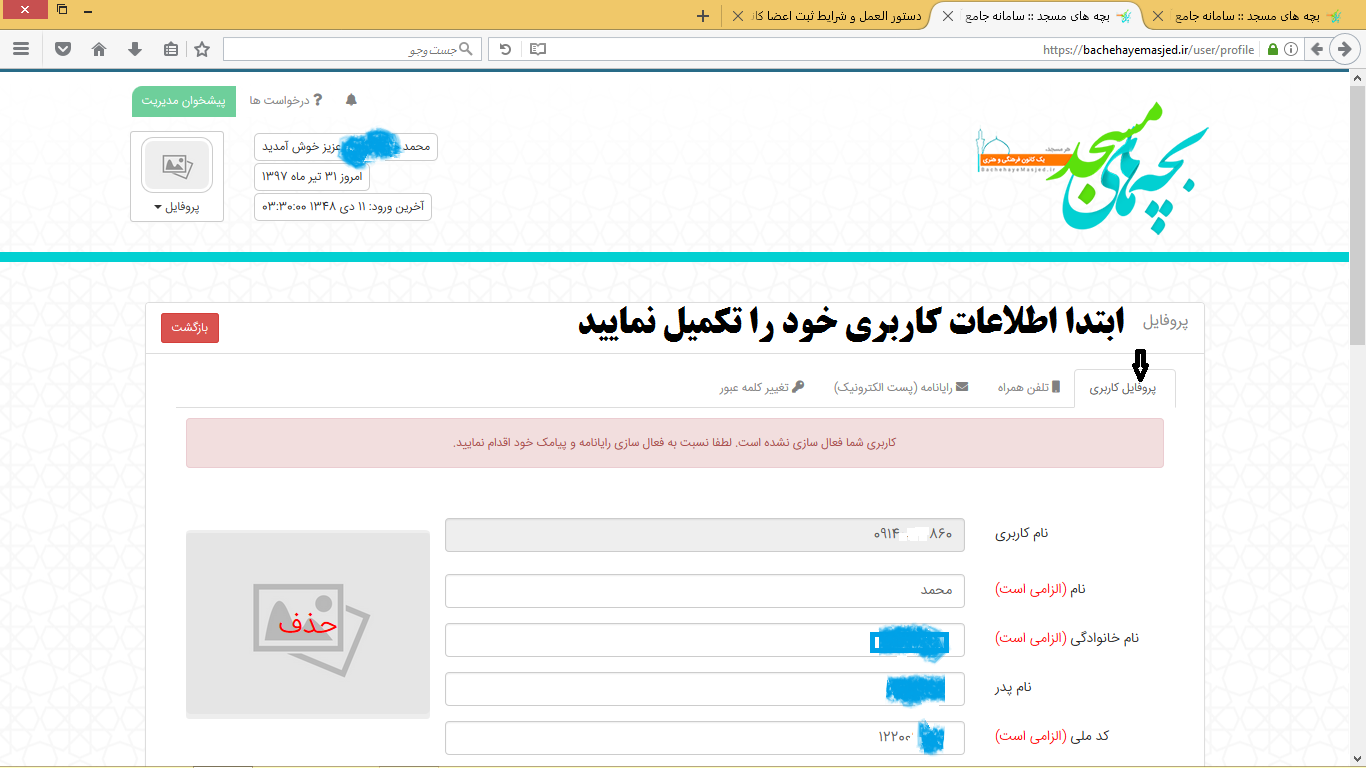Open پیشخوان مدیریت green button

[184, 101]
